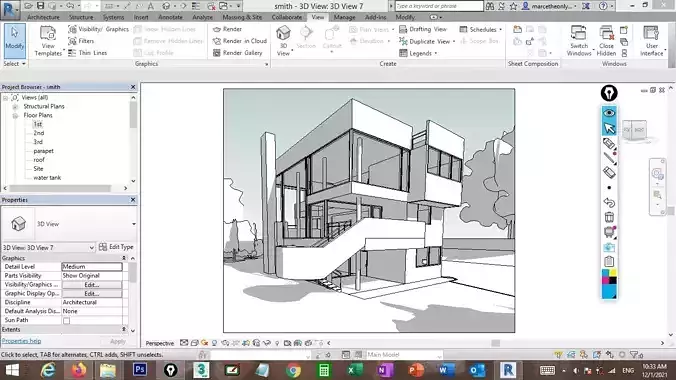Expand the Extents properties section

124,330
